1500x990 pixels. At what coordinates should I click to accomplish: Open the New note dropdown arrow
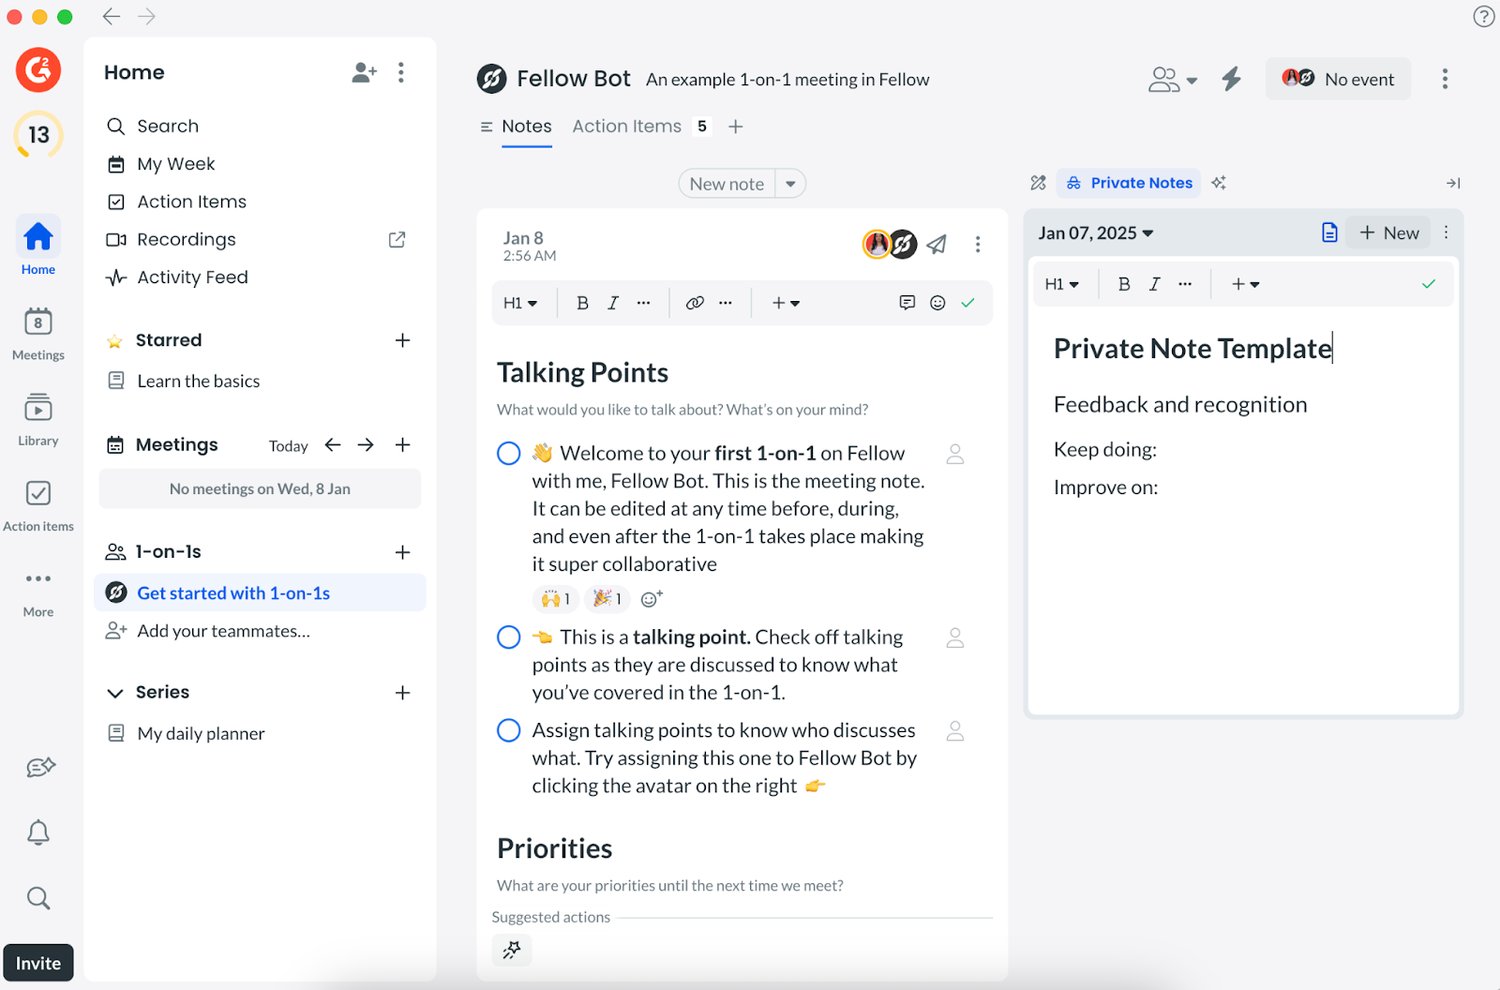pos(791,184)
